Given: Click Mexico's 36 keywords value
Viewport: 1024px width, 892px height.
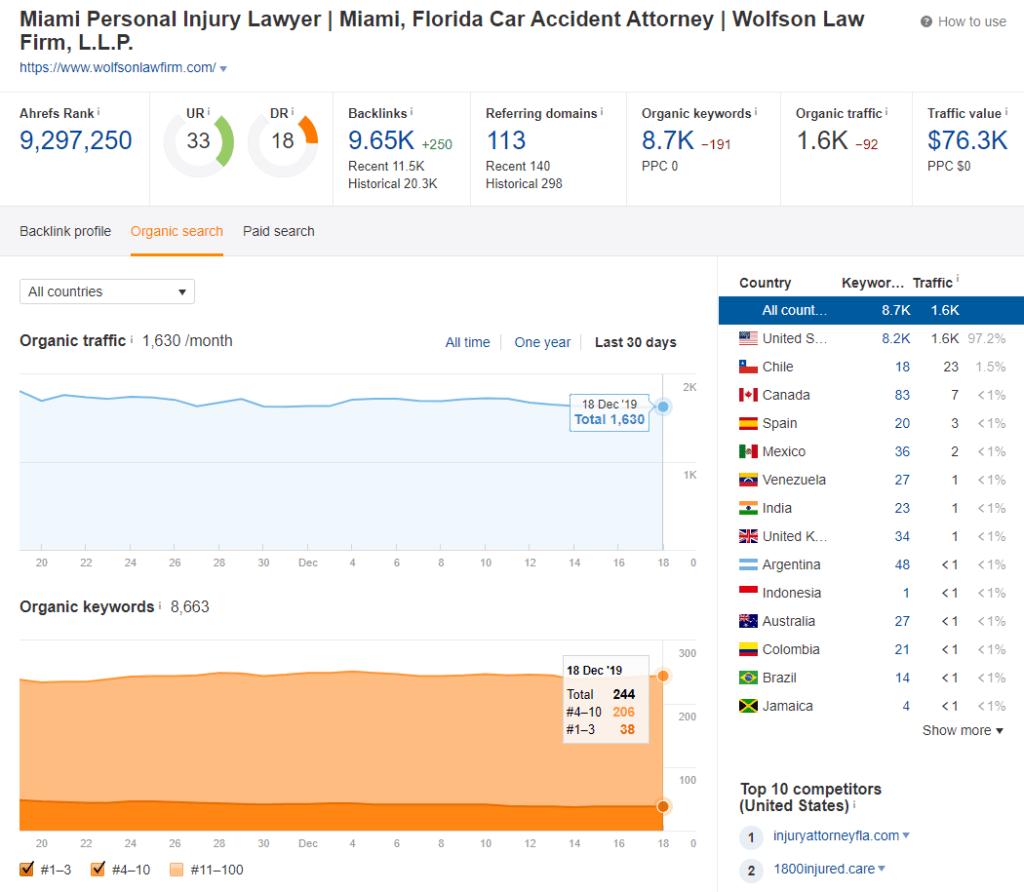Looking at the screenshot, I should pos(902,451).
